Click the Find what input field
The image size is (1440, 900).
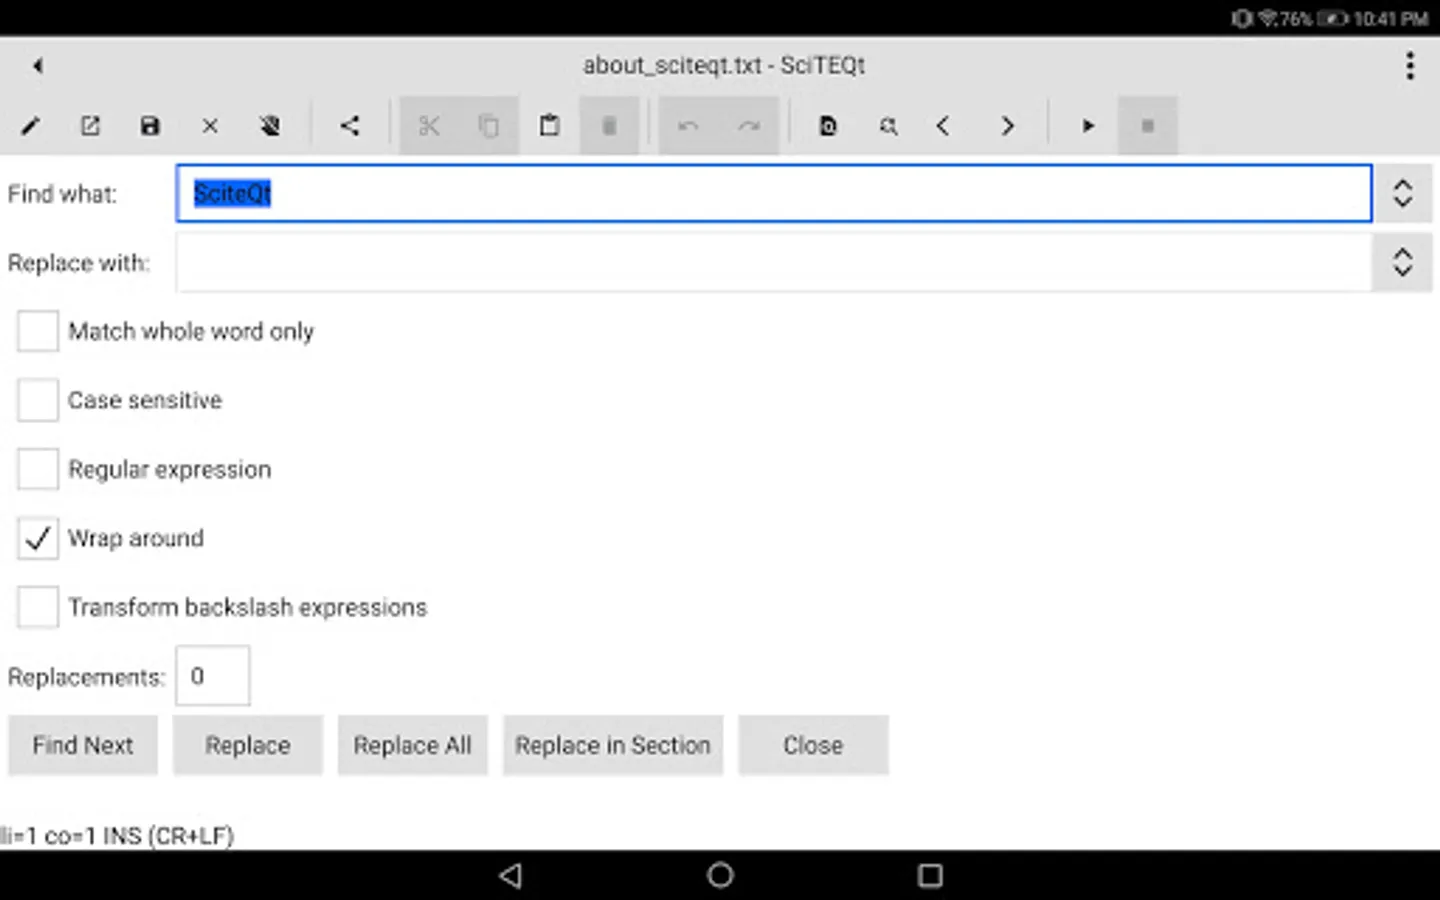pyautogui.click(x=773, y=193)
